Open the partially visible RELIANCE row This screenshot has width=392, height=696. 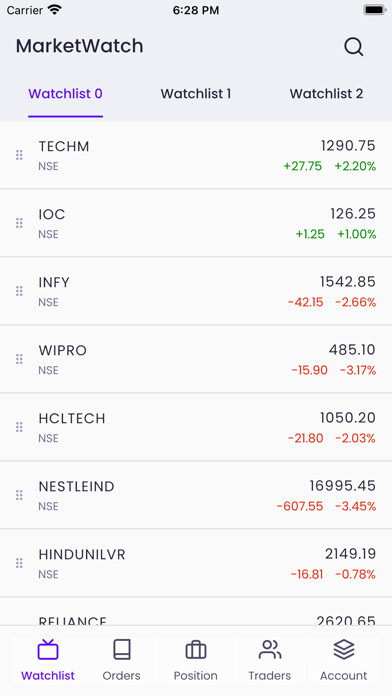[196, 612]
